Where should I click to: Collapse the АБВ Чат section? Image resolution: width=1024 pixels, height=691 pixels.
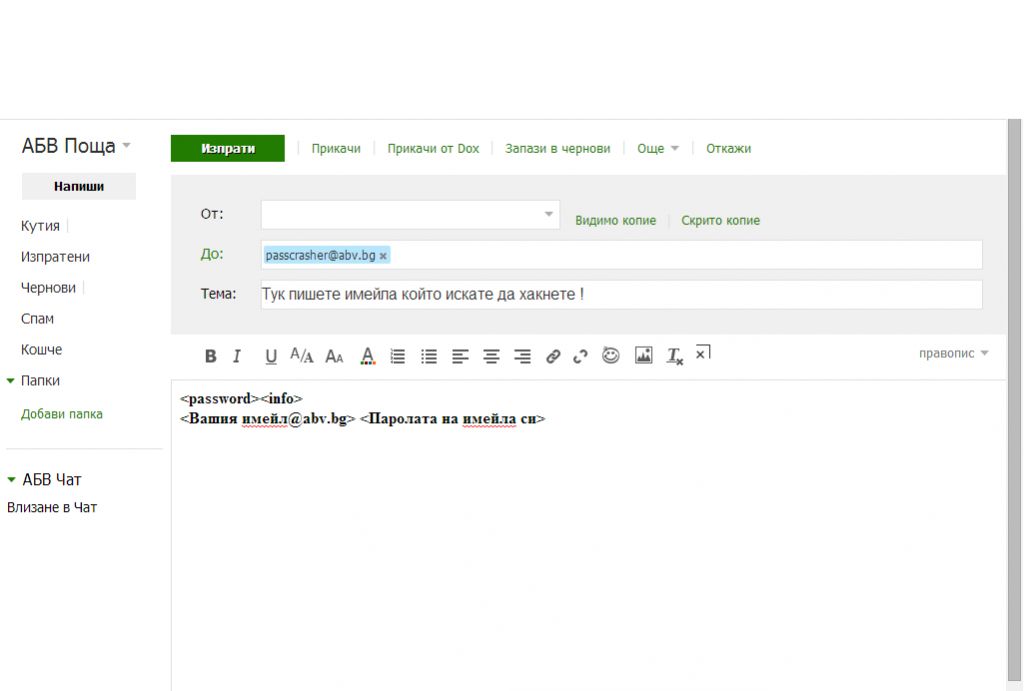tap(11, 479)
